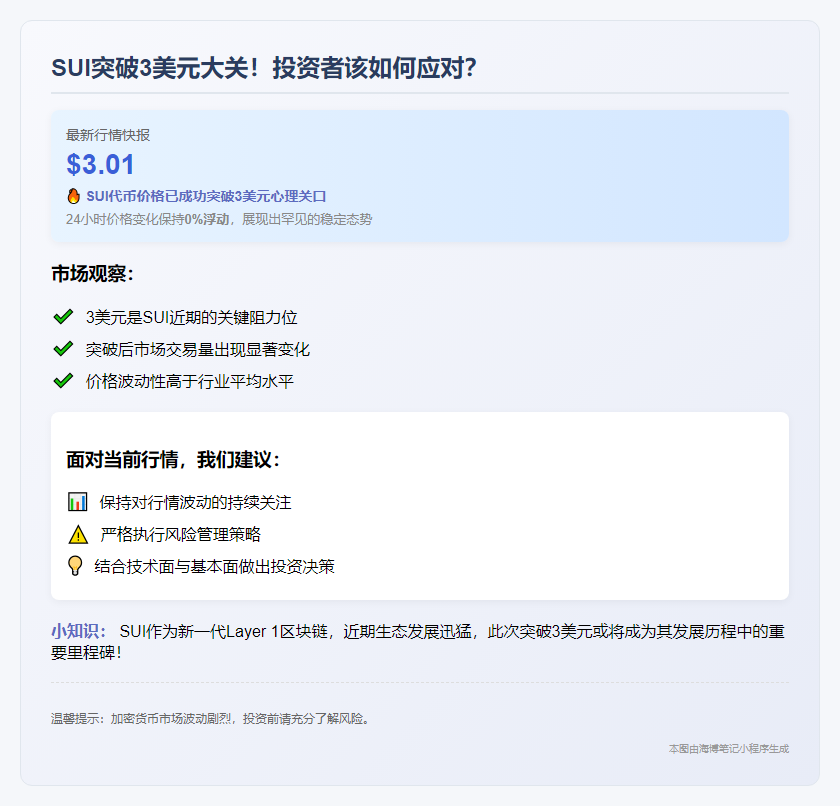Click the label 最新行情快报
840x806 pixels.
point(108,135)
